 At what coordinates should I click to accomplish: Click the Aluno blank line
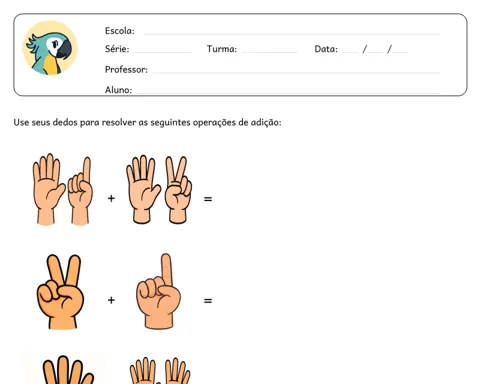pyautogui.click(x=288, y=93)
